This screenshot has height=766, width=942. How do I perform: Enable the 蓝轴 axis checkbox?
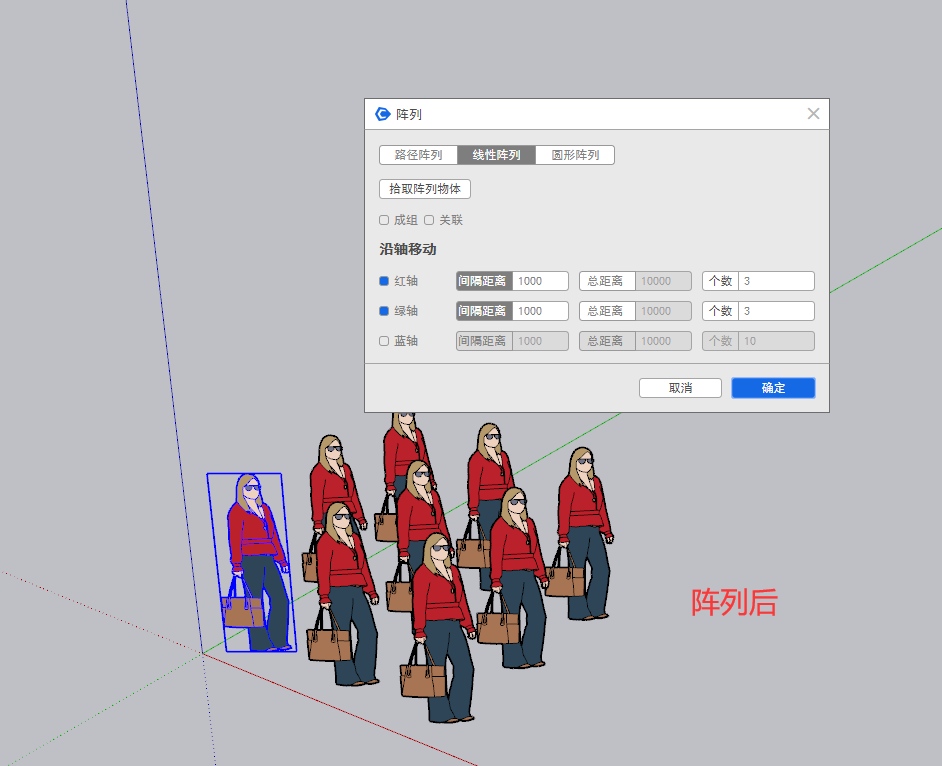(384, 341)
